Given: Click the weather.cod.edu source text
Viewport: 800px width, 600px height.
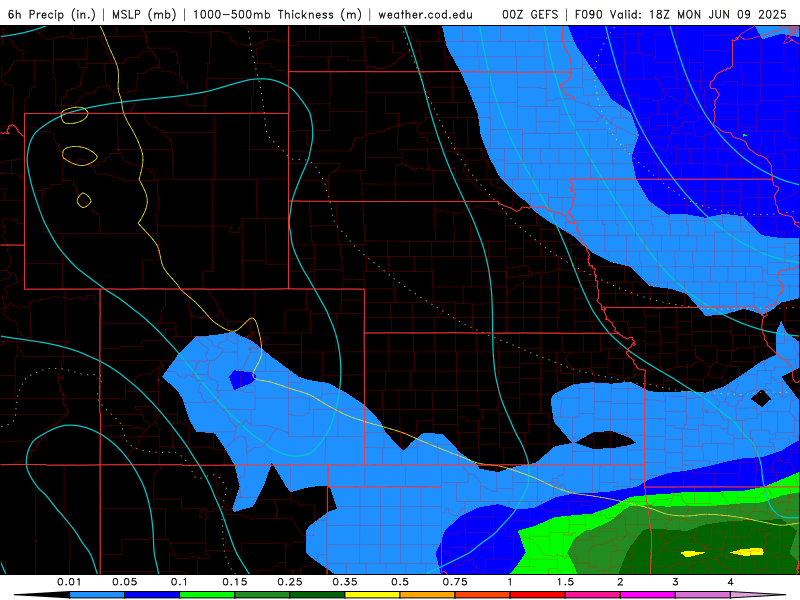Looking at the screenshot, I should (425, 14).
